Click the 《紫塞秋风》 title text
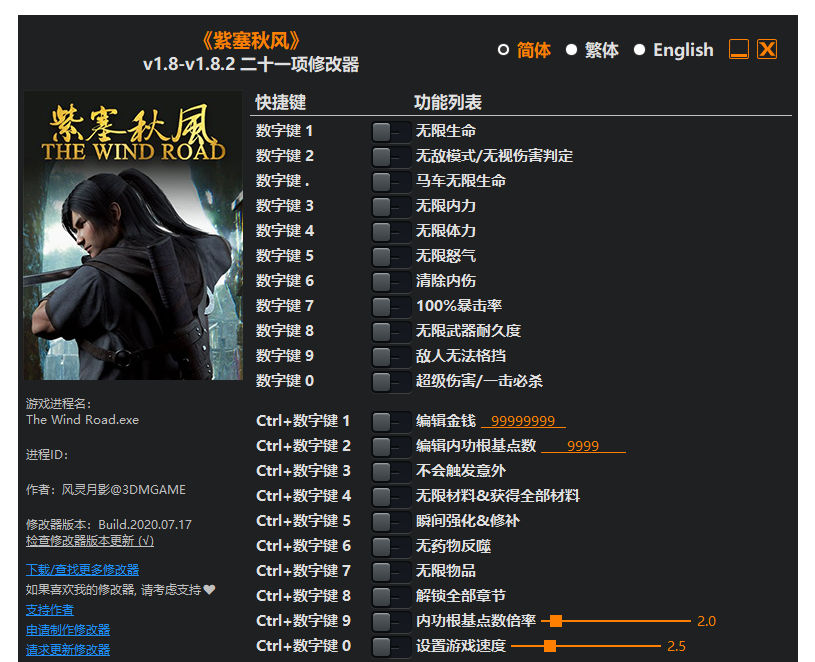 (251, 41)
